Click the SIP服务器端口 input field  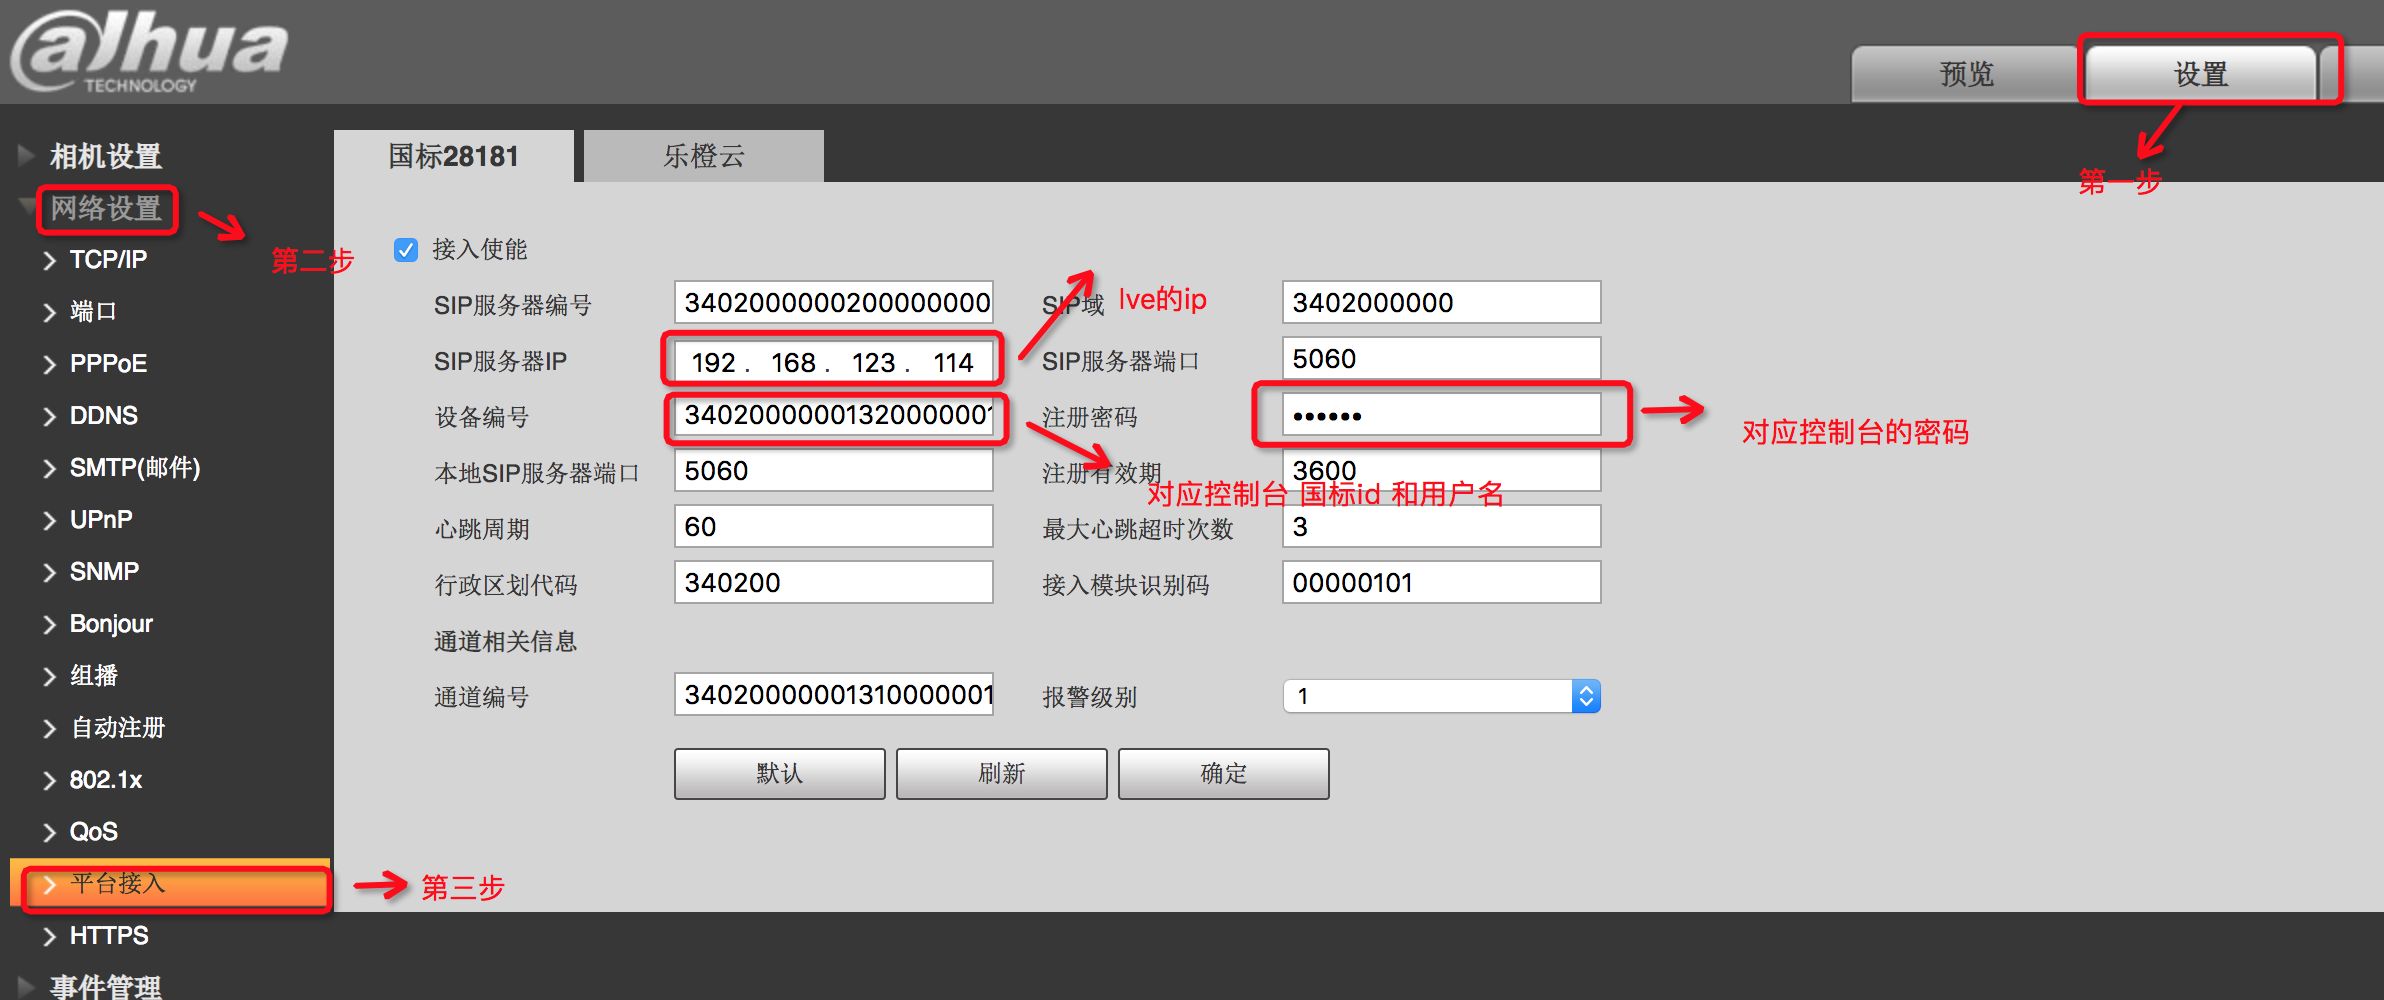click(x=1441, y=358)
